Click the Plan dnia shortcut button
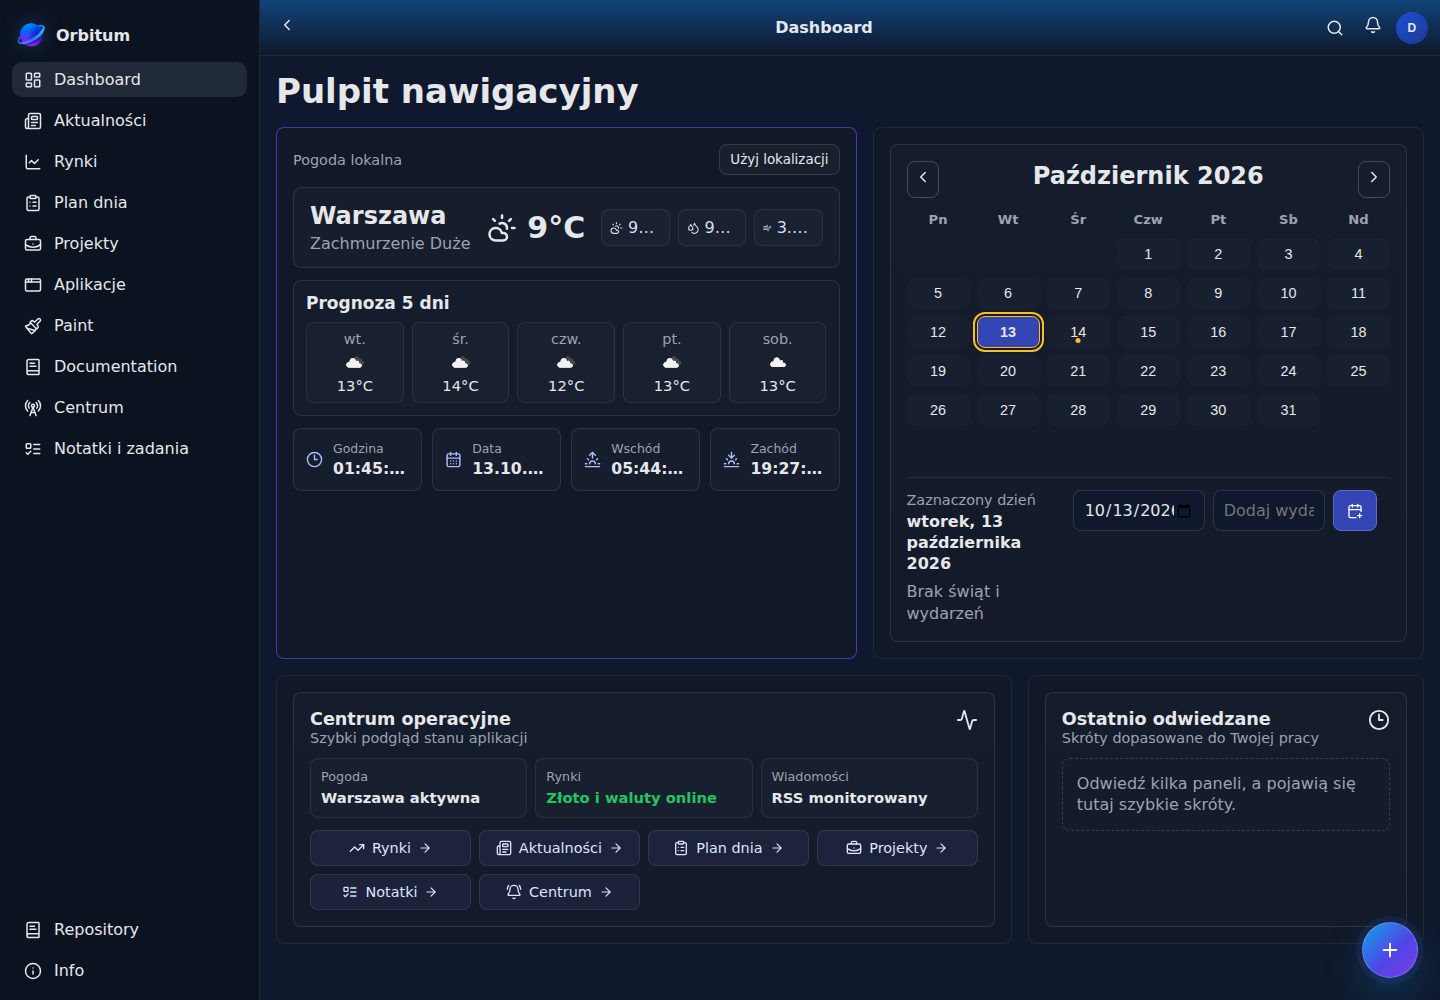 click(728, 848)
